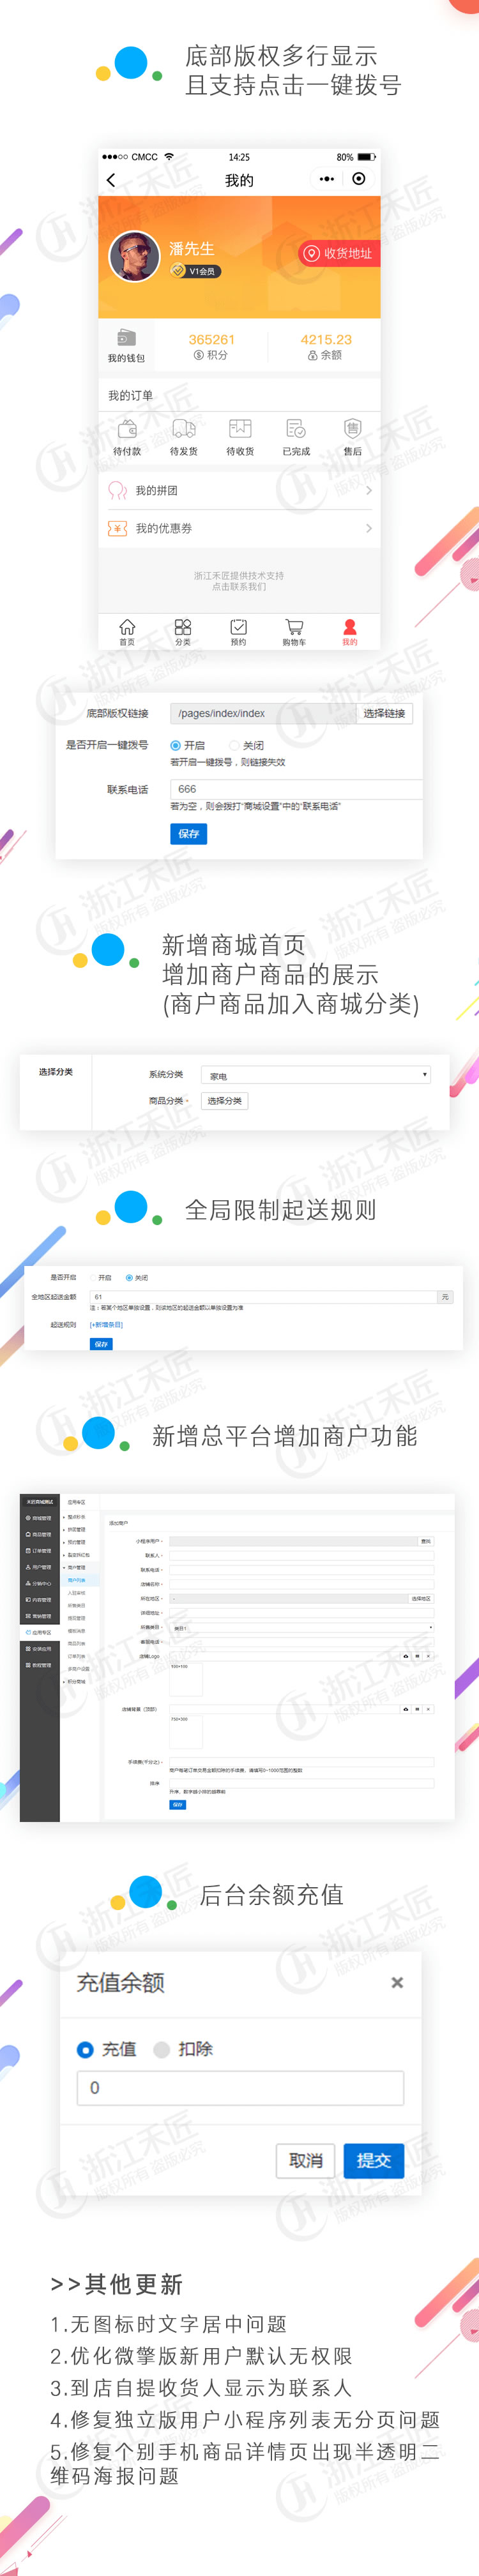Tap the 我的优惠券 coupon icon
Viewport: 479px width, 2576px height.
point(117,528)
